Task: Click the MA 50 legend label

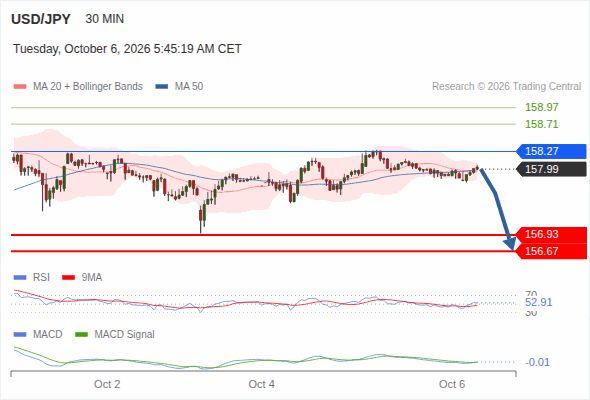Action: tap(189, 87)
